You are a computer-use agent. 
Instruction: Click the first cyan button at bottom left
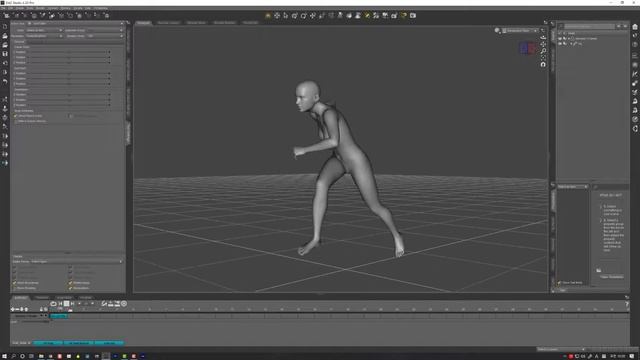pyautogui.click(x=48, y=343)
